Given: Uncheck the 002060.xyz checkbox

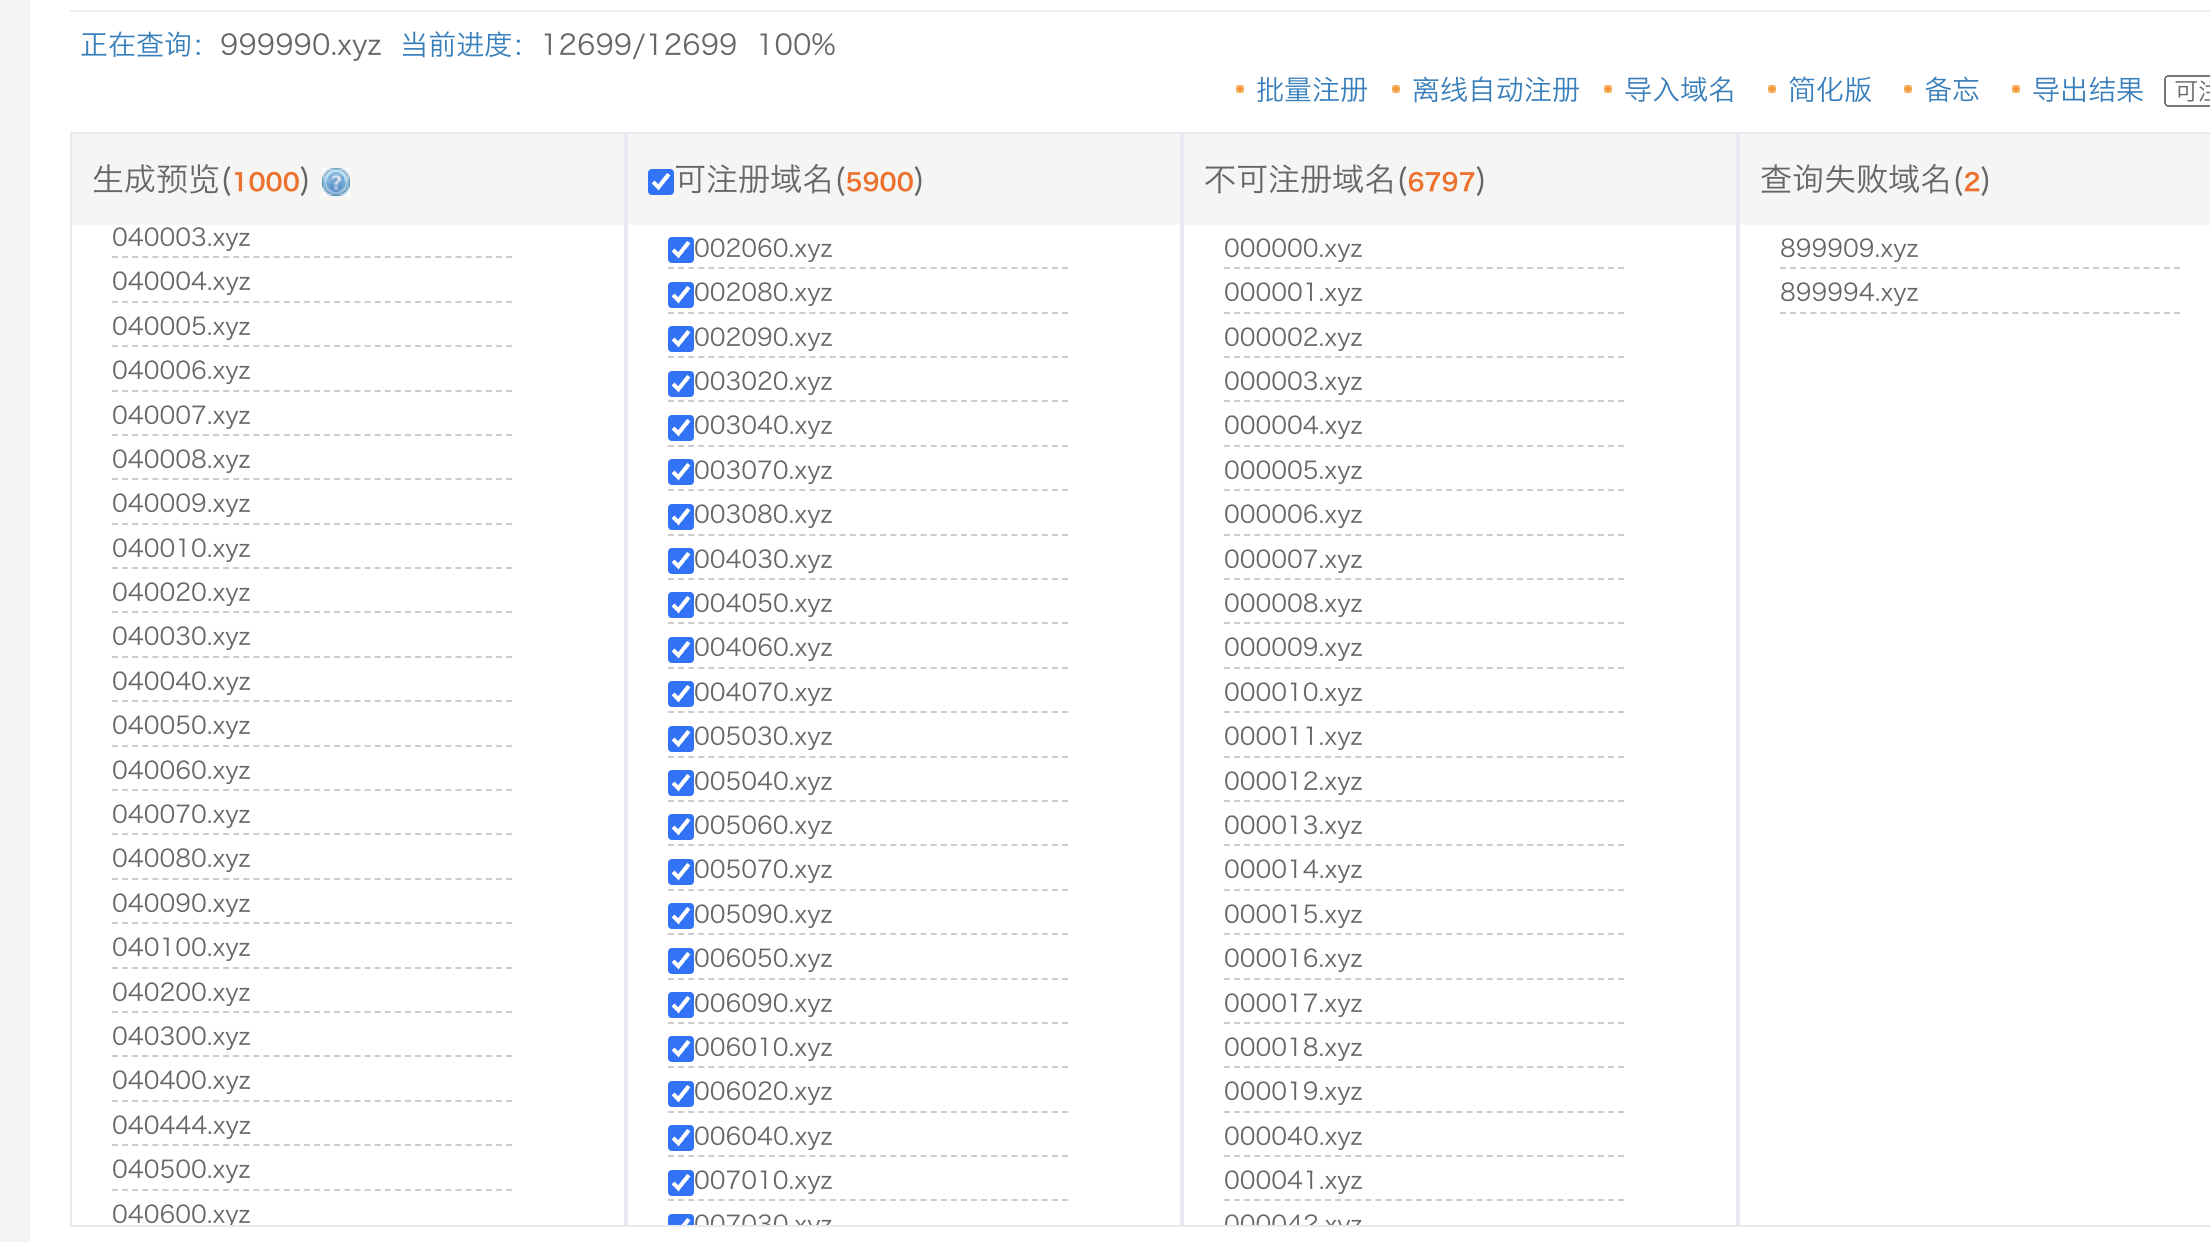Looking at the screenshot, I should 681,250.
